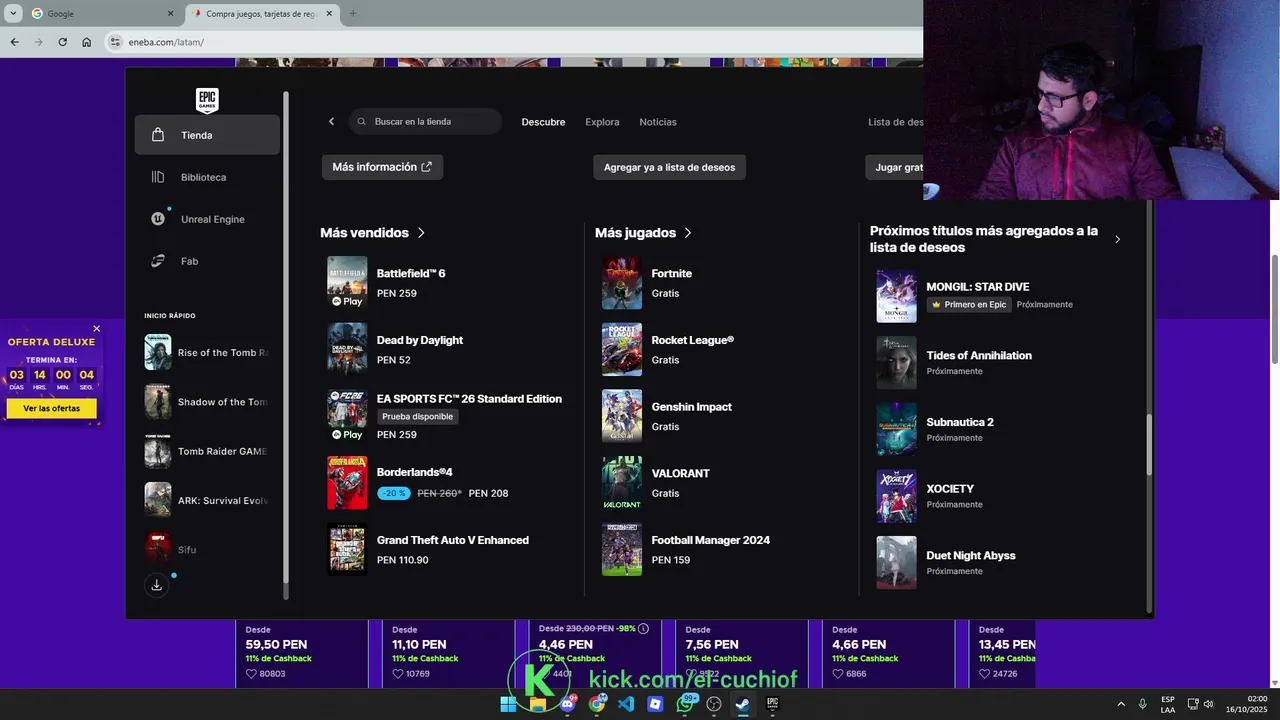This screenshot has width=1280, height=720.
Task: Open Duet Night Abyss title
Action: coord(971,555)
